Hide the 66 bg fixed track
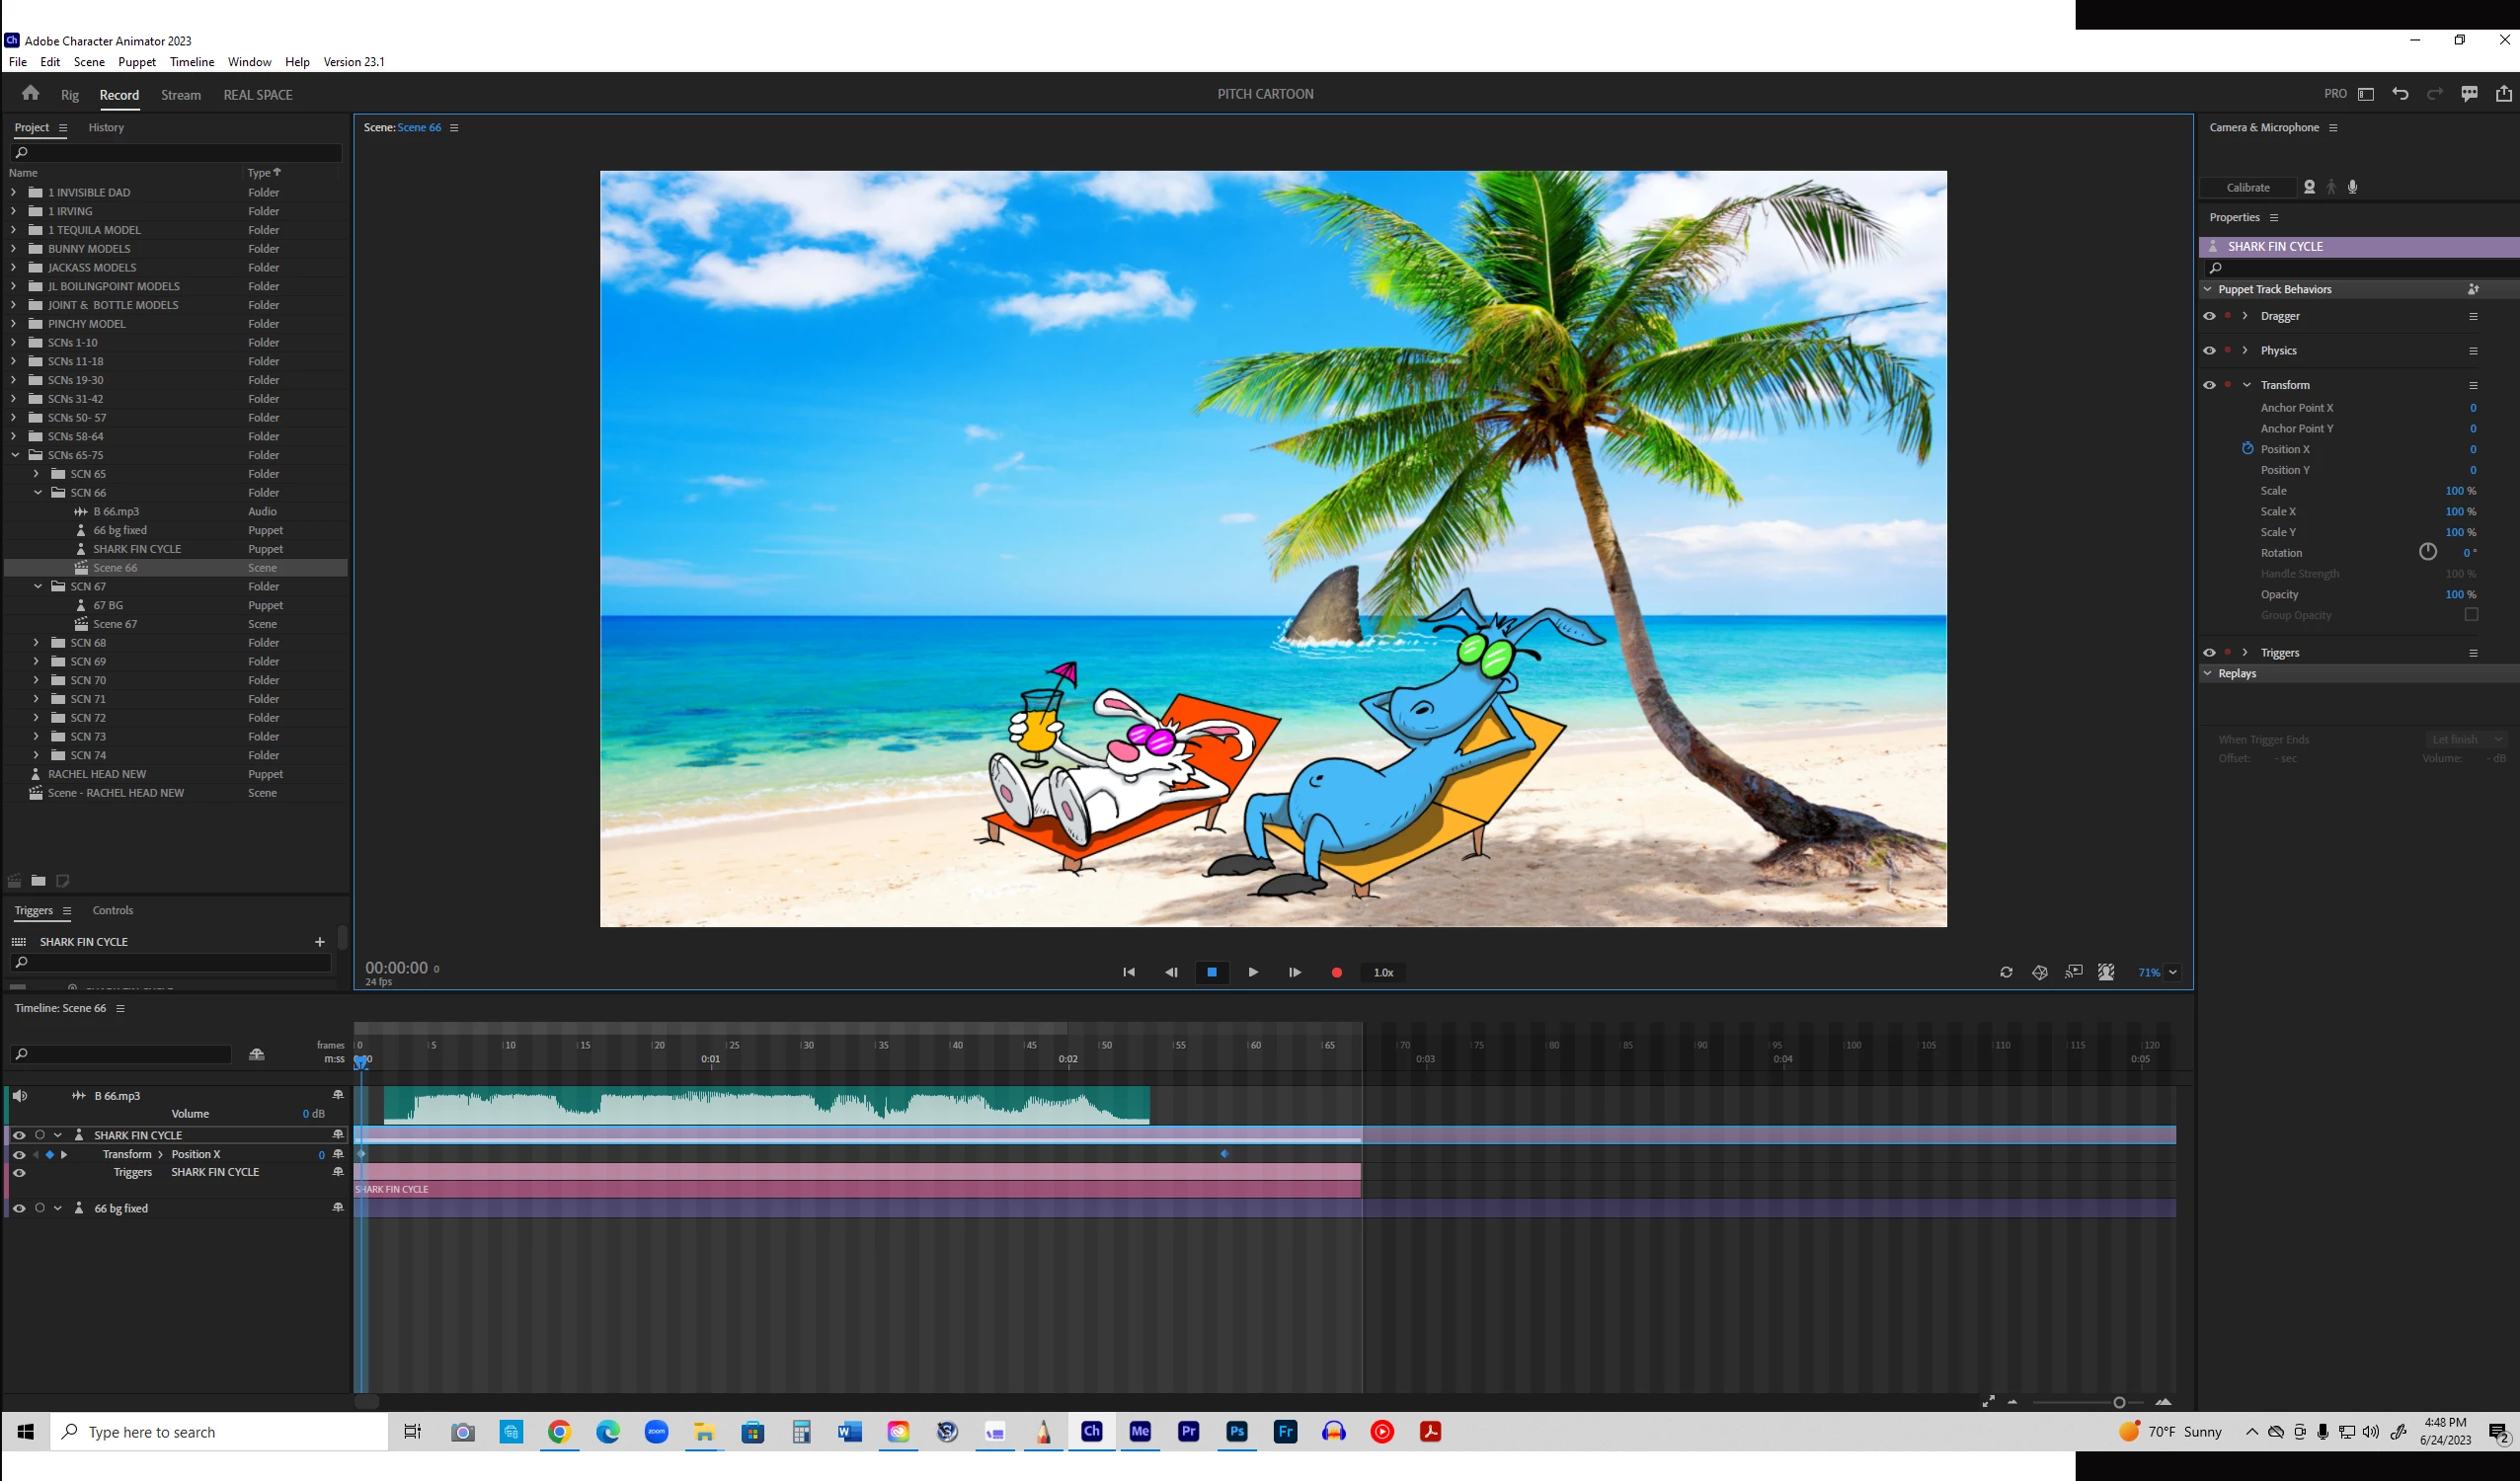 (19, 1208)
